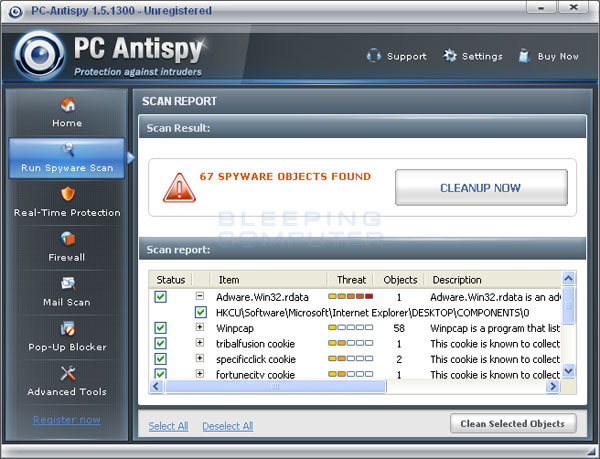The height and width of the screenshot is (459, 600).
Task: Select the Winpcap item name
Action: coord(235,328)
